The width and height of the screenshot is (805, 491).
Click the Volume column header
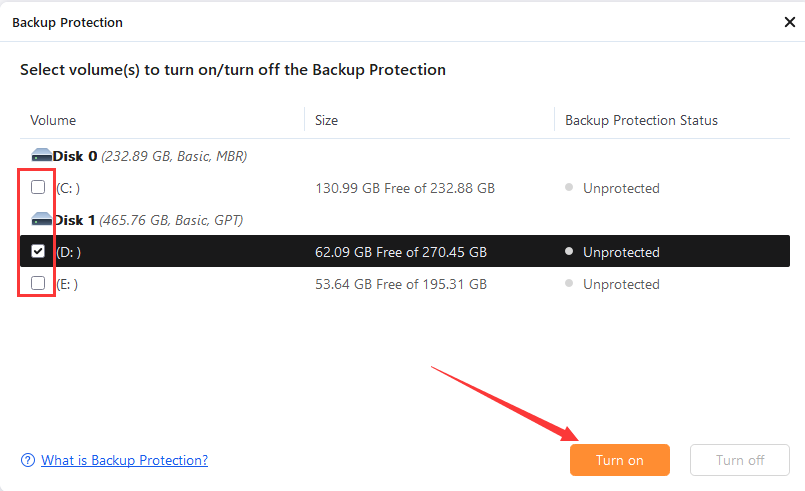(x=53, y=120)
